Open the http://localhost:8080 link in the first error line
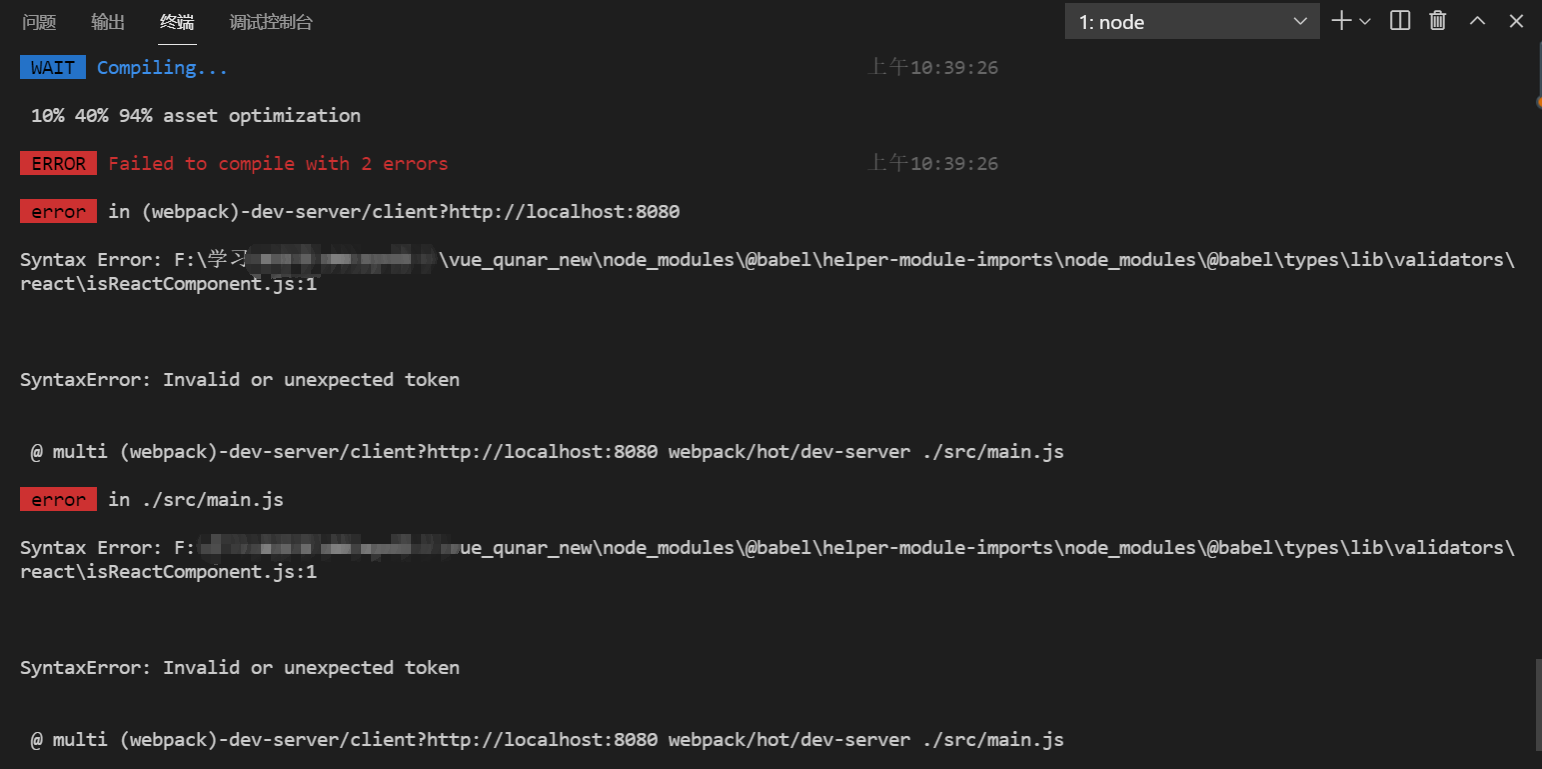Viewport: 1542px width, 769px height. [565, 212]
